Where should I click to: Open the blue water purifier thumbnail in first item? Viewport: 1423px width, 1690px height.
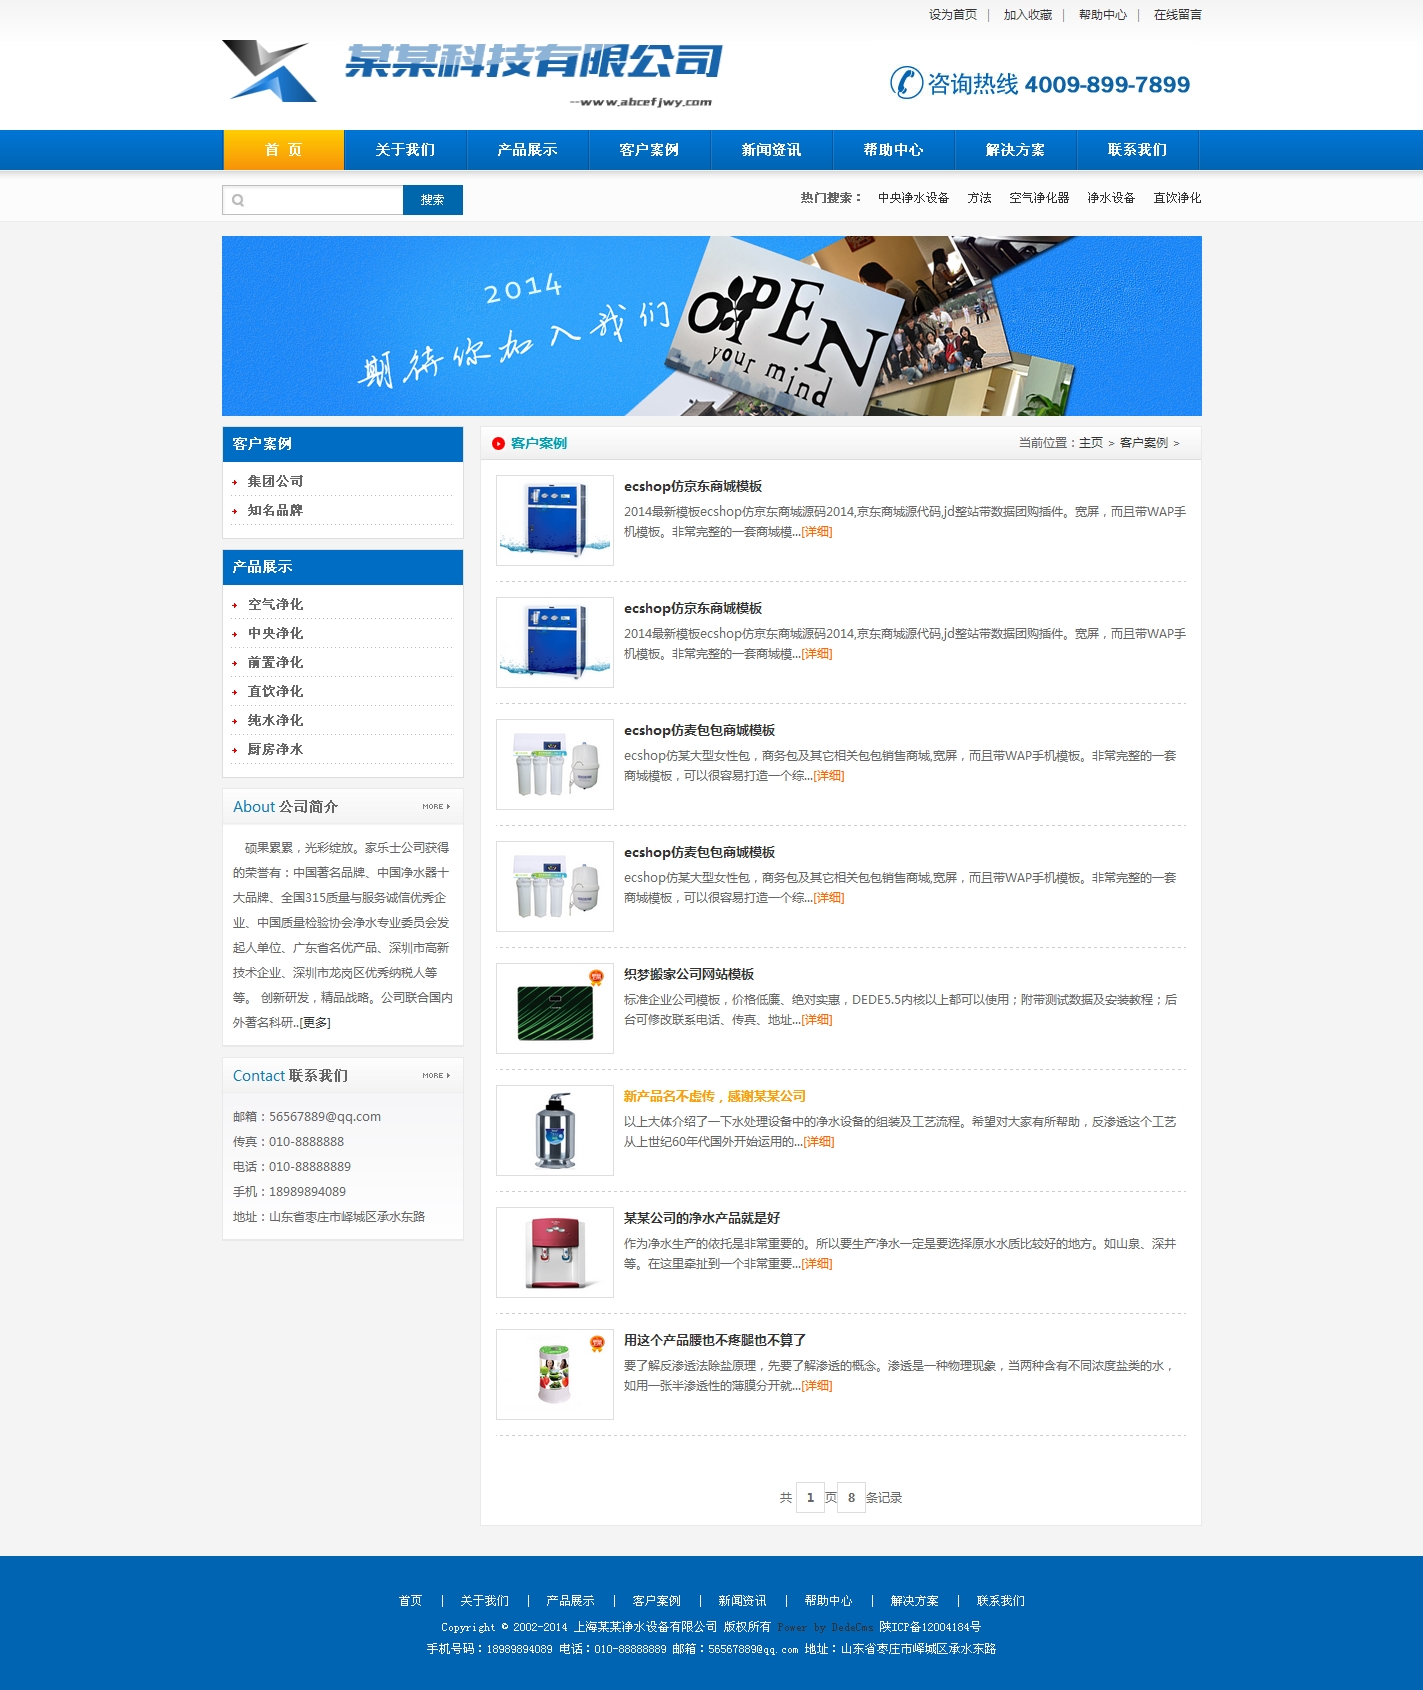555,520
